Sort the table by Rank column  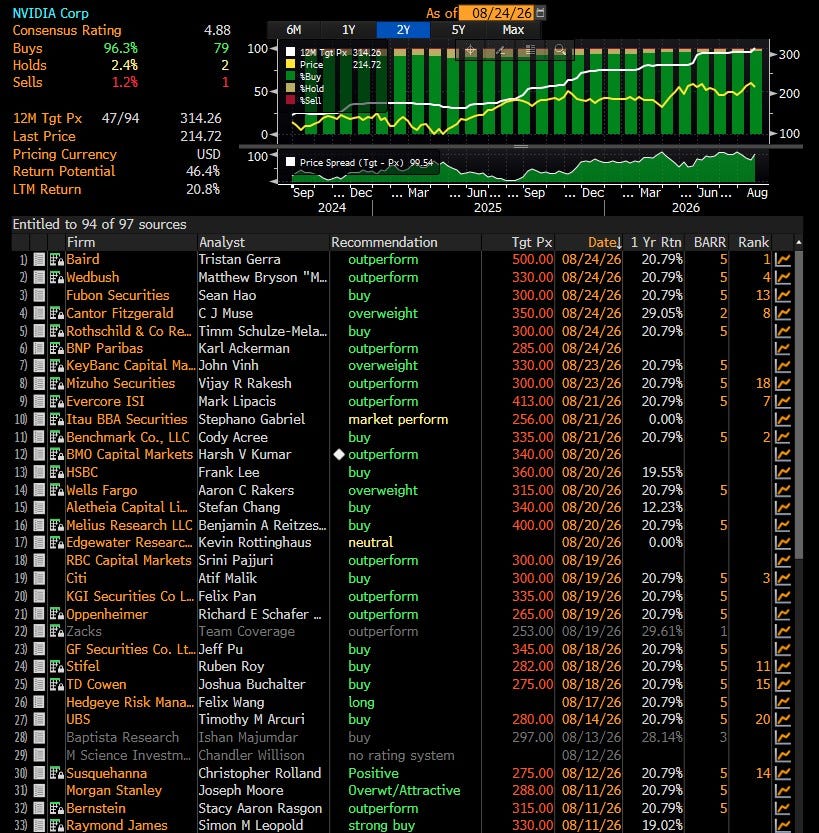tap(753, 242)
